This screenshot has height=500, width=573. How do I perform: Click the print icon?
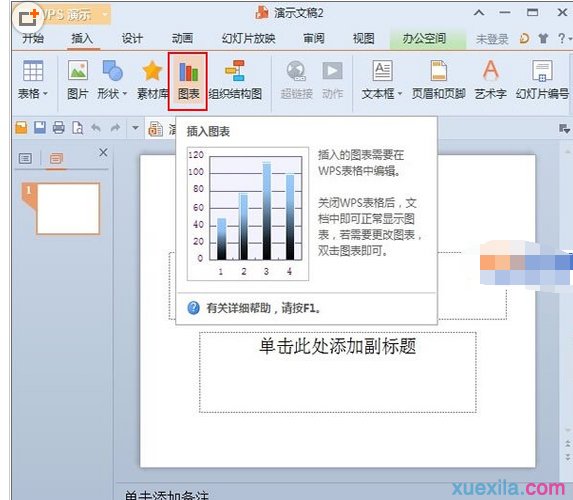[x=58, y=128]
